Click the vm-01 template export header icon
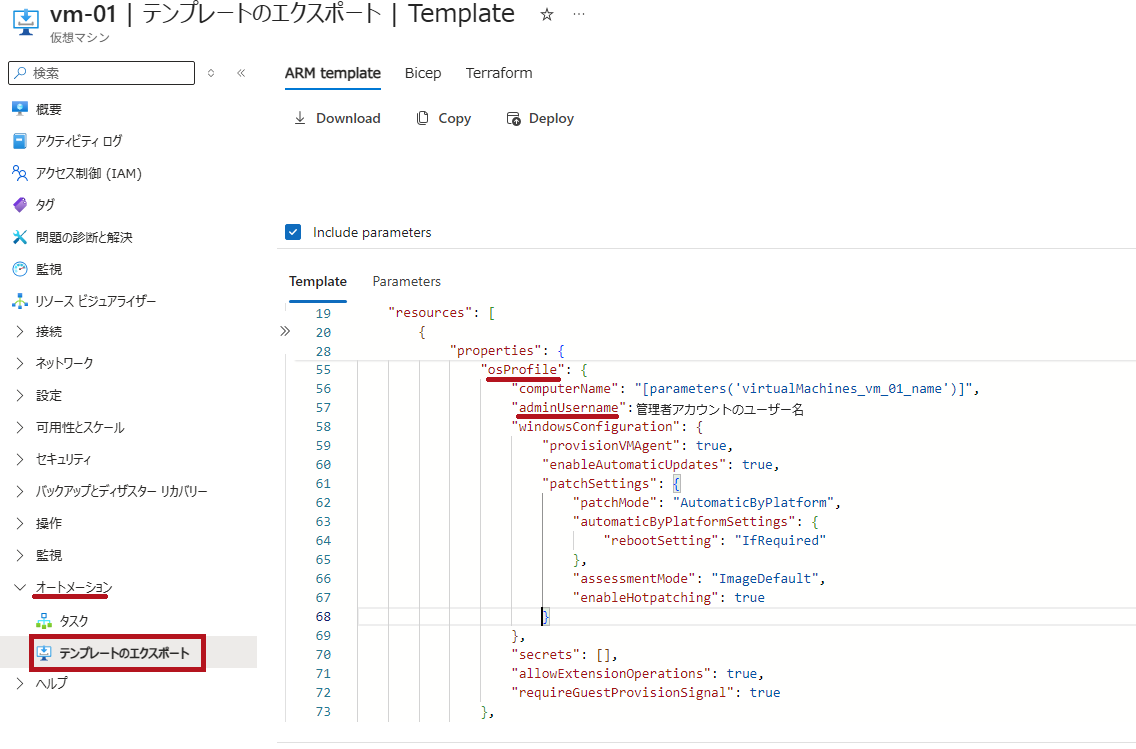The width and height of the screenshot is (1136, 749). click(26, 22)
